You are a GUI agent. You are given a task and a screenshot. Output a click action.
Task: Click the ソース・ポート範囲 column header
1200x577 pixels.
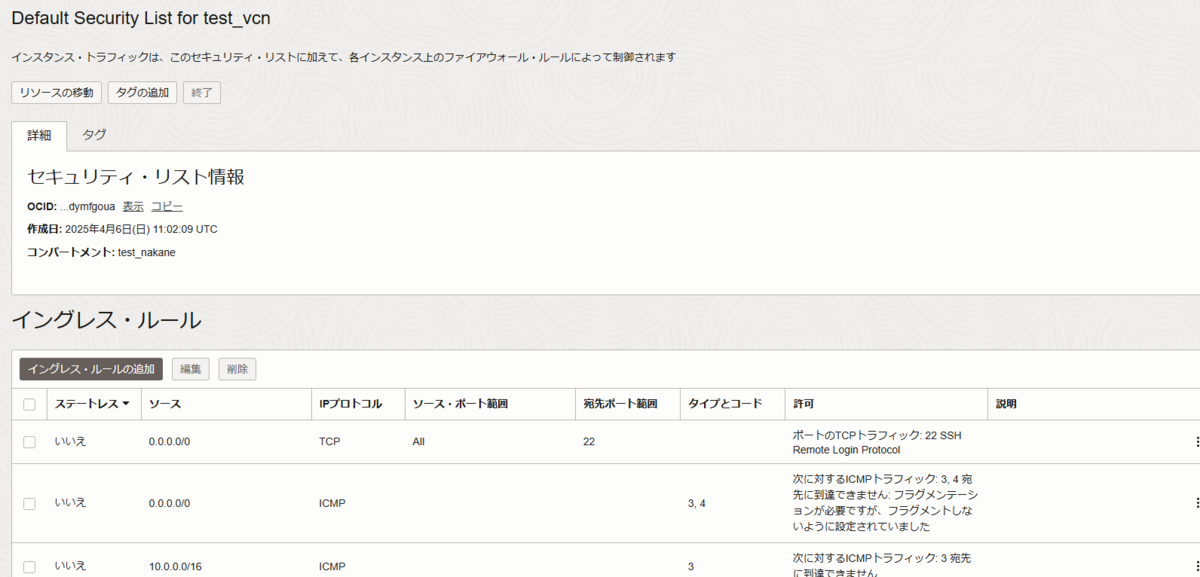(460, 404)
